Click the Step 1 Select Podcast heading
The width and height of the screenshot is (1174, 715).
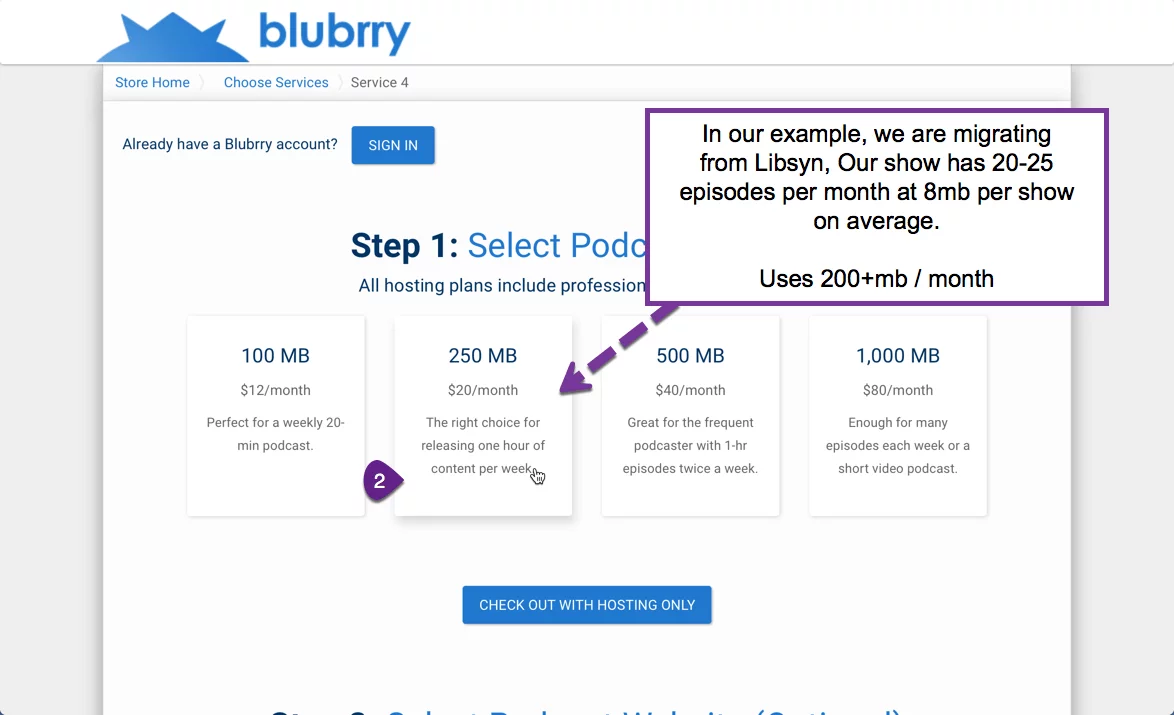tap(498, 246)
